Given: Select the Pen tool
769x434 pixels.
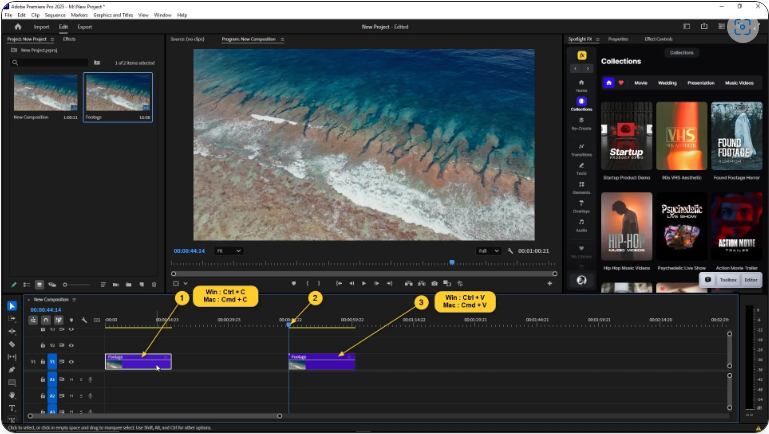Looking at the screenshot, I should [12, 370].
